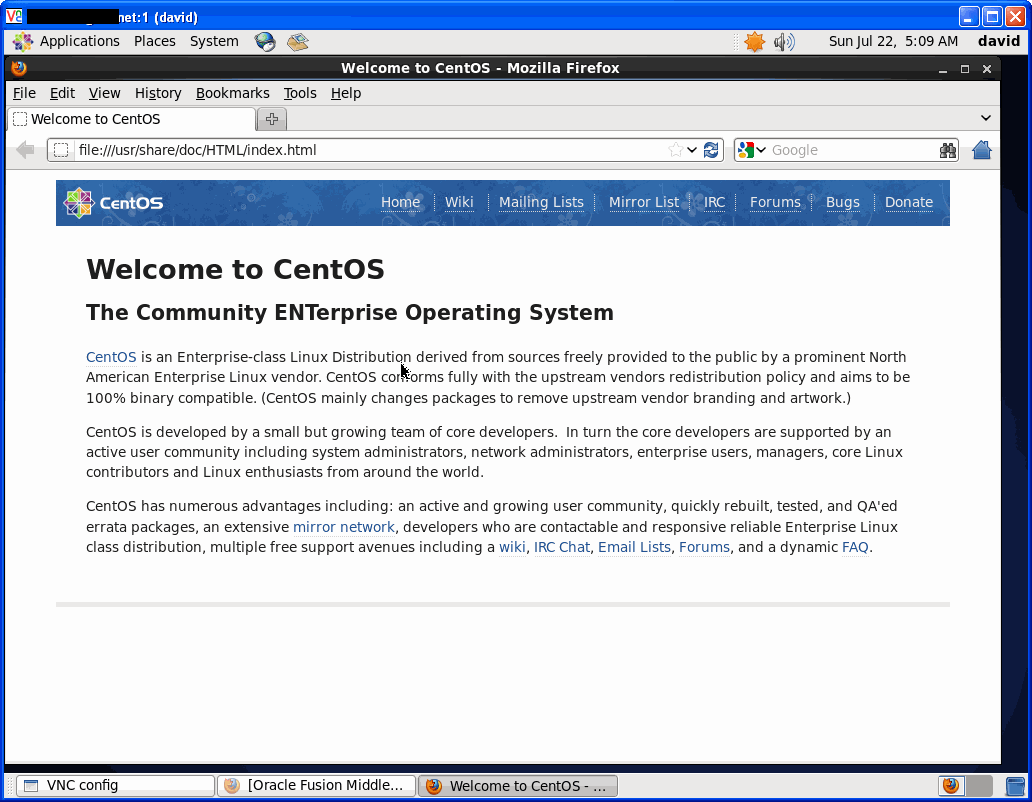Click the Donate header link

[x=909, y=203]
